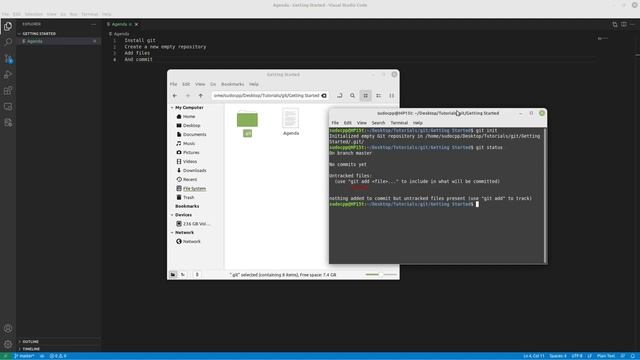Clear the path field with the erase icon
This screenshot has height=360, width=640.
tap(324, 96)
